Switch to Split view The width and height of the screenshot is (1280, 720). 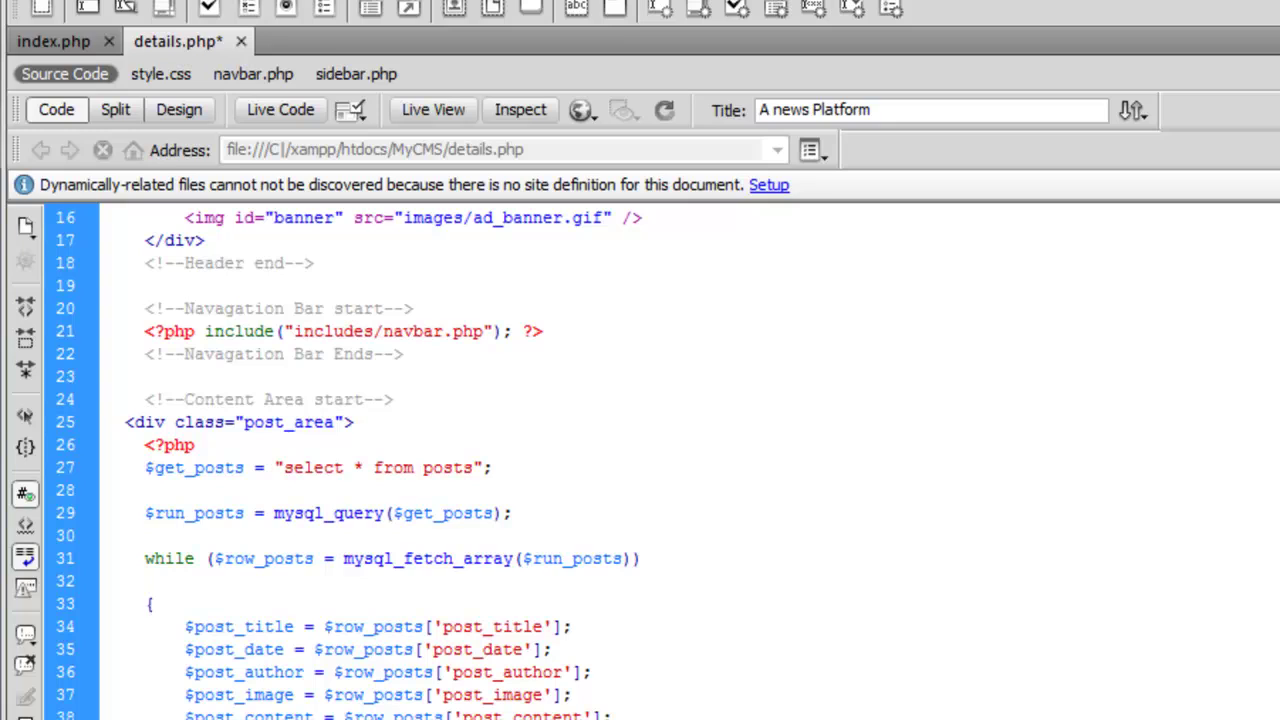115,110
